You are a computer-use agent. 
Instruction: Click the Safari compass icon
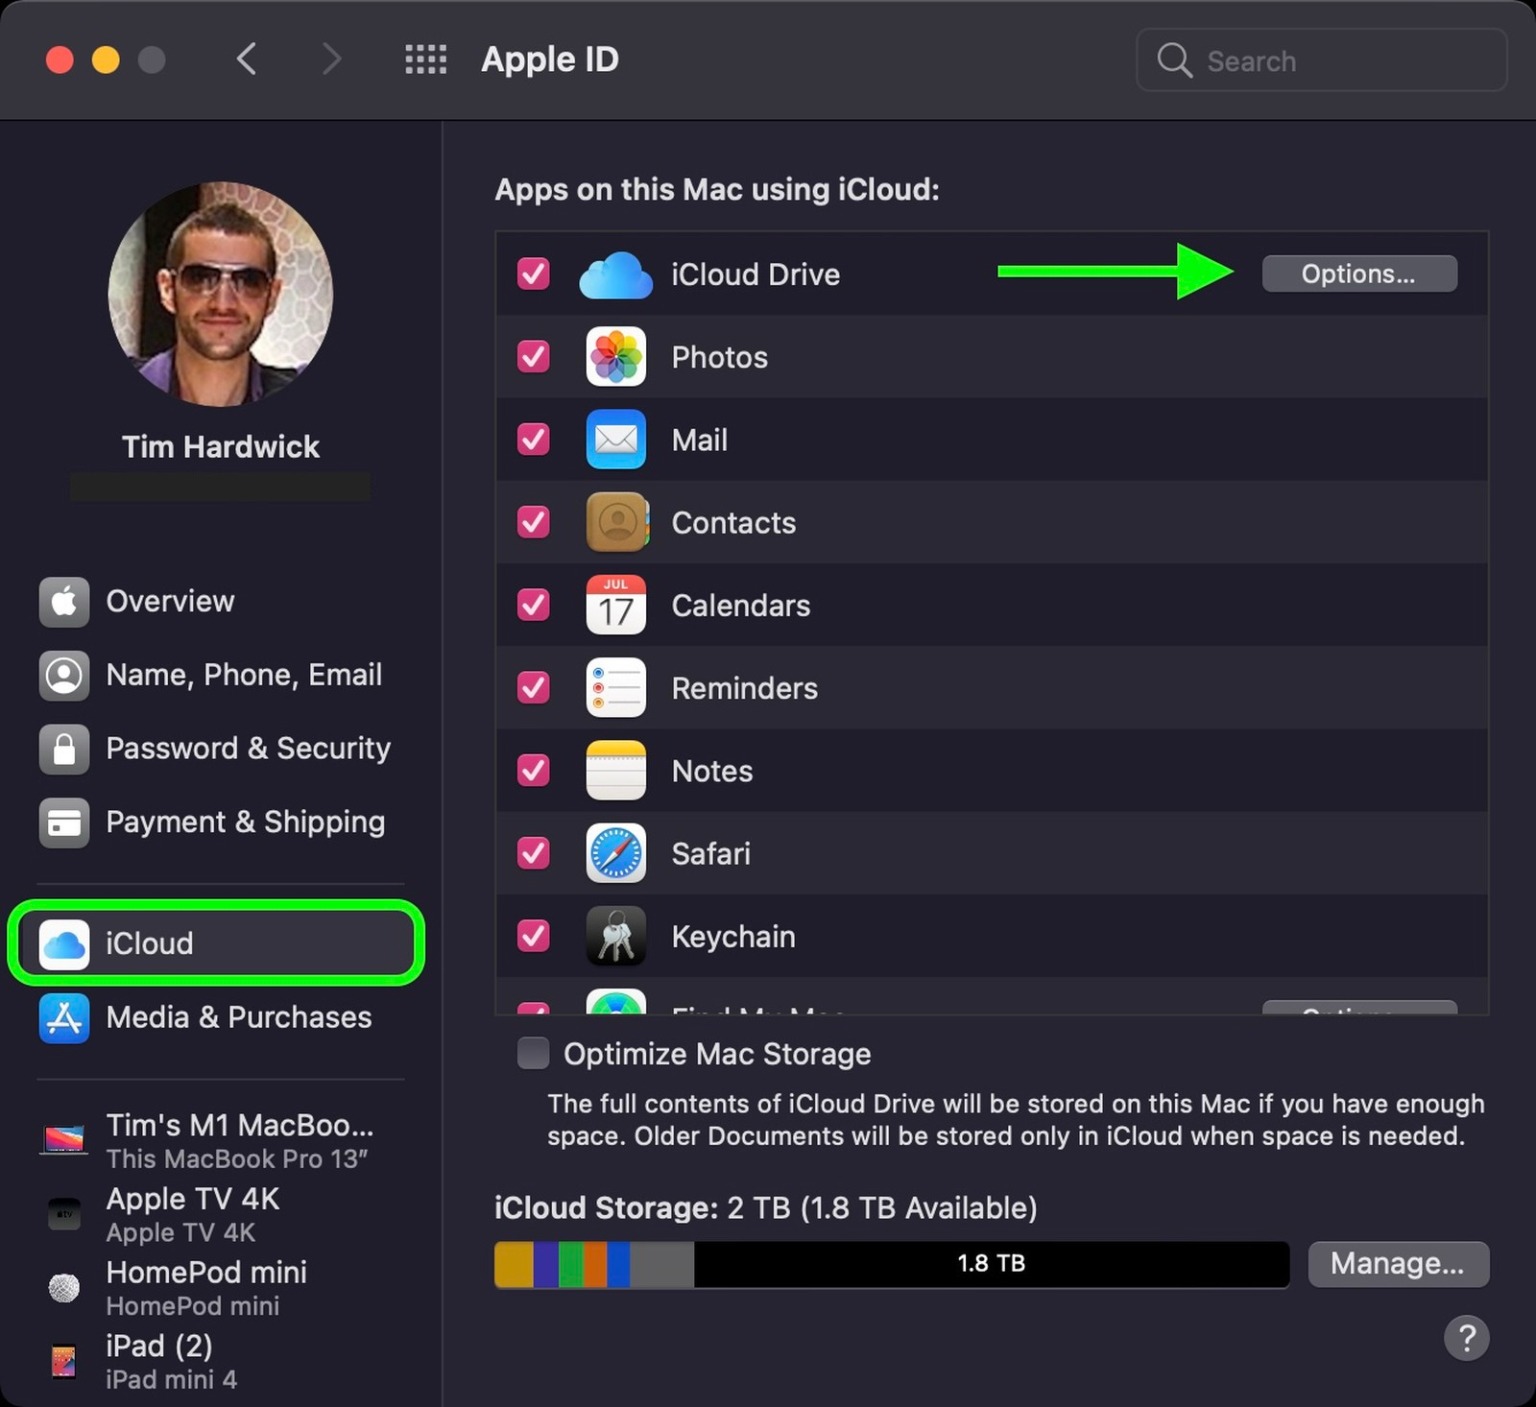(x=616, y=853)
